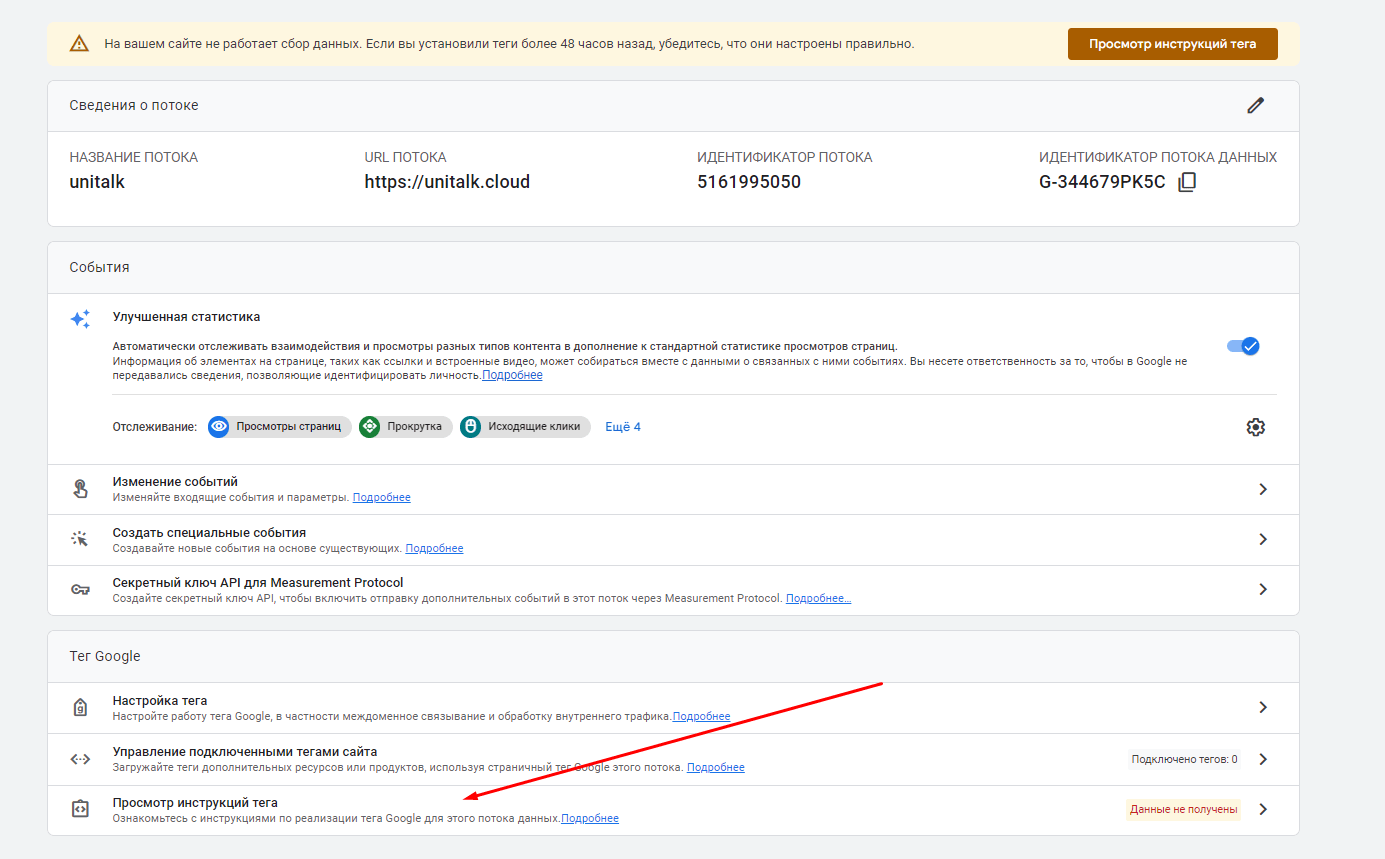Click the Ещё 4 link
This screenshot has width=1385, height=859.
(x=622, y=427)
